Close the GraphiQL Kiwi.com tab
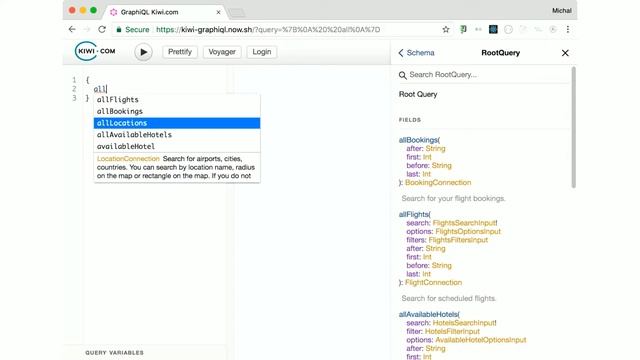640x360 pixels. click(218, 12)
